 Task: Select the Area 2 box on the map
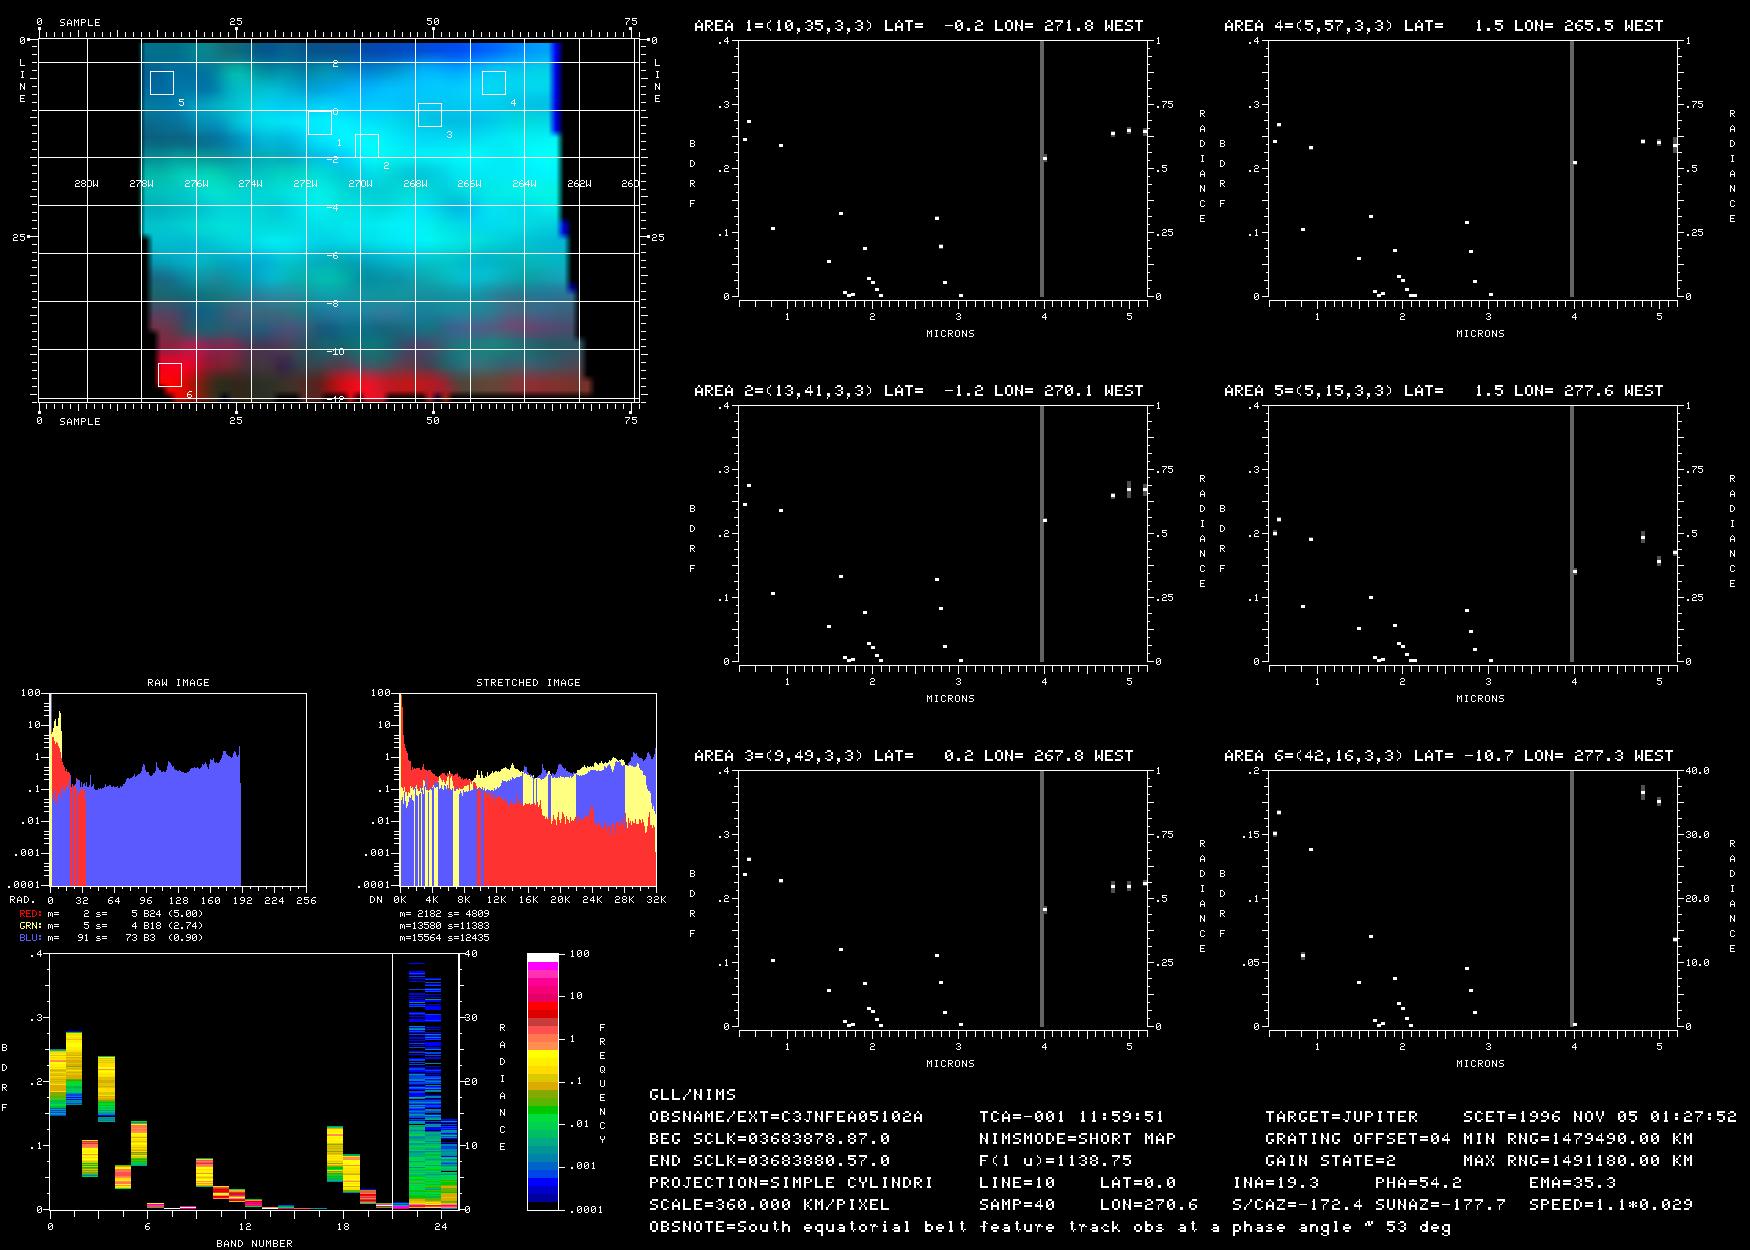coord(366,146)
